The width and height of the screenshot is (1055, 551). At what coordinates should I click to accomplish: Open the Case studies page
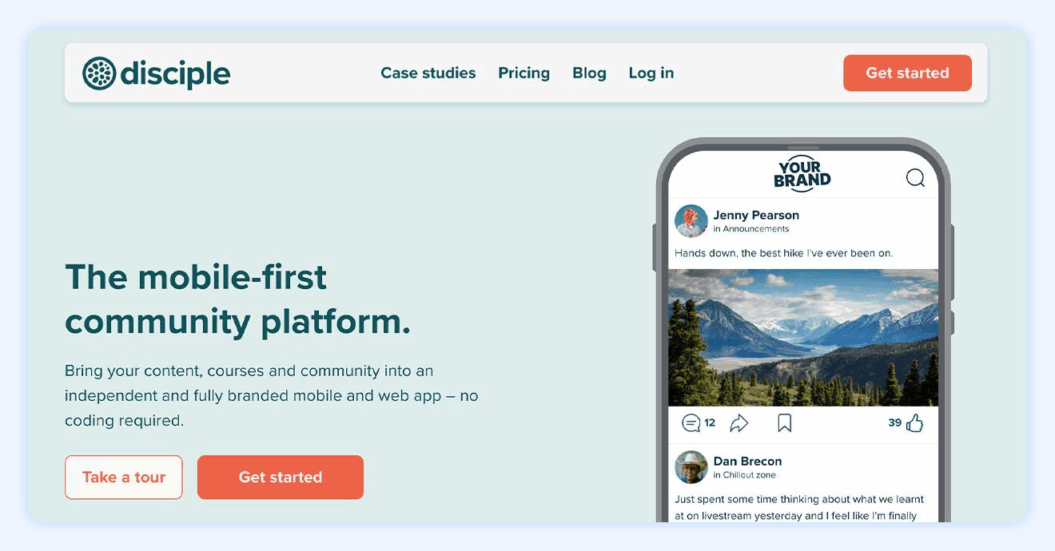(x=428, y=73)
